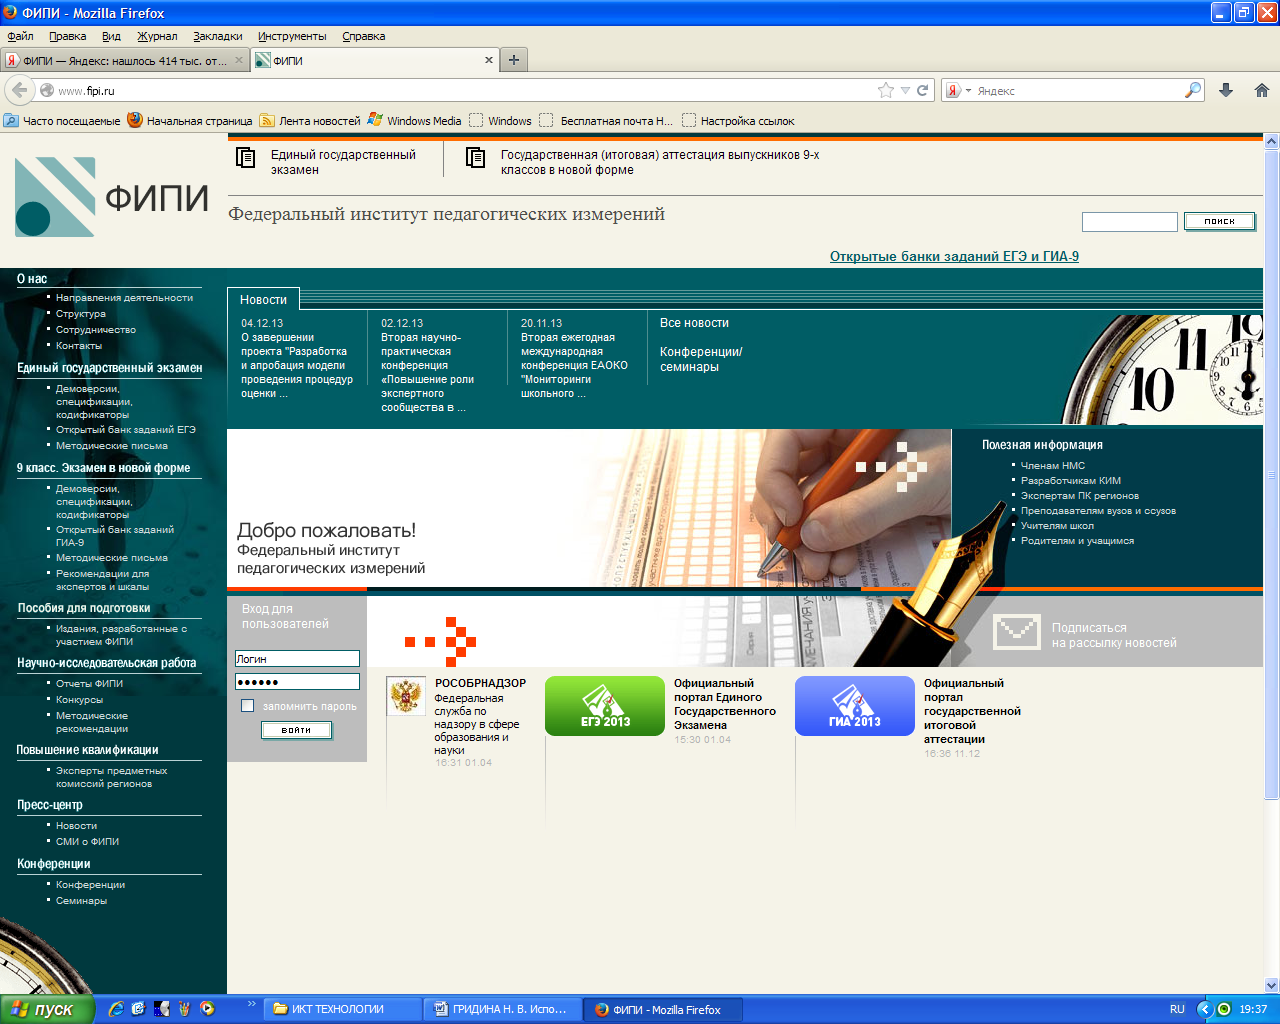Open the Правка menu
1280x1024 pixels.
tap(67, 36)
